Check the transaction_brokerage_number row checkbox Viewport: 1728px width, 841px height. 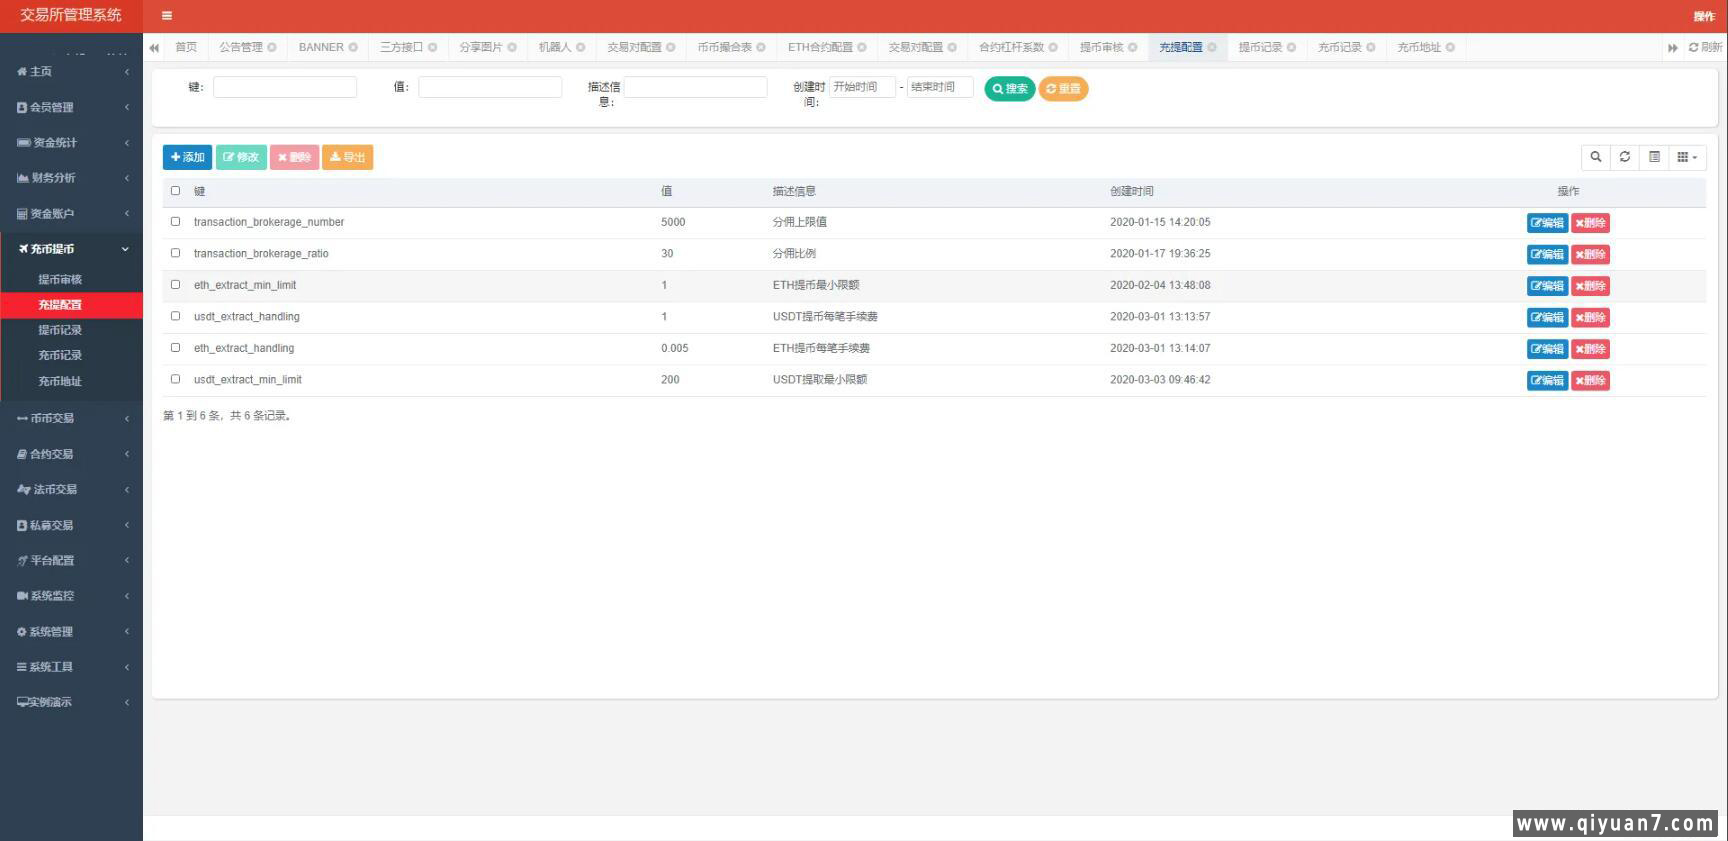[176, 222]
